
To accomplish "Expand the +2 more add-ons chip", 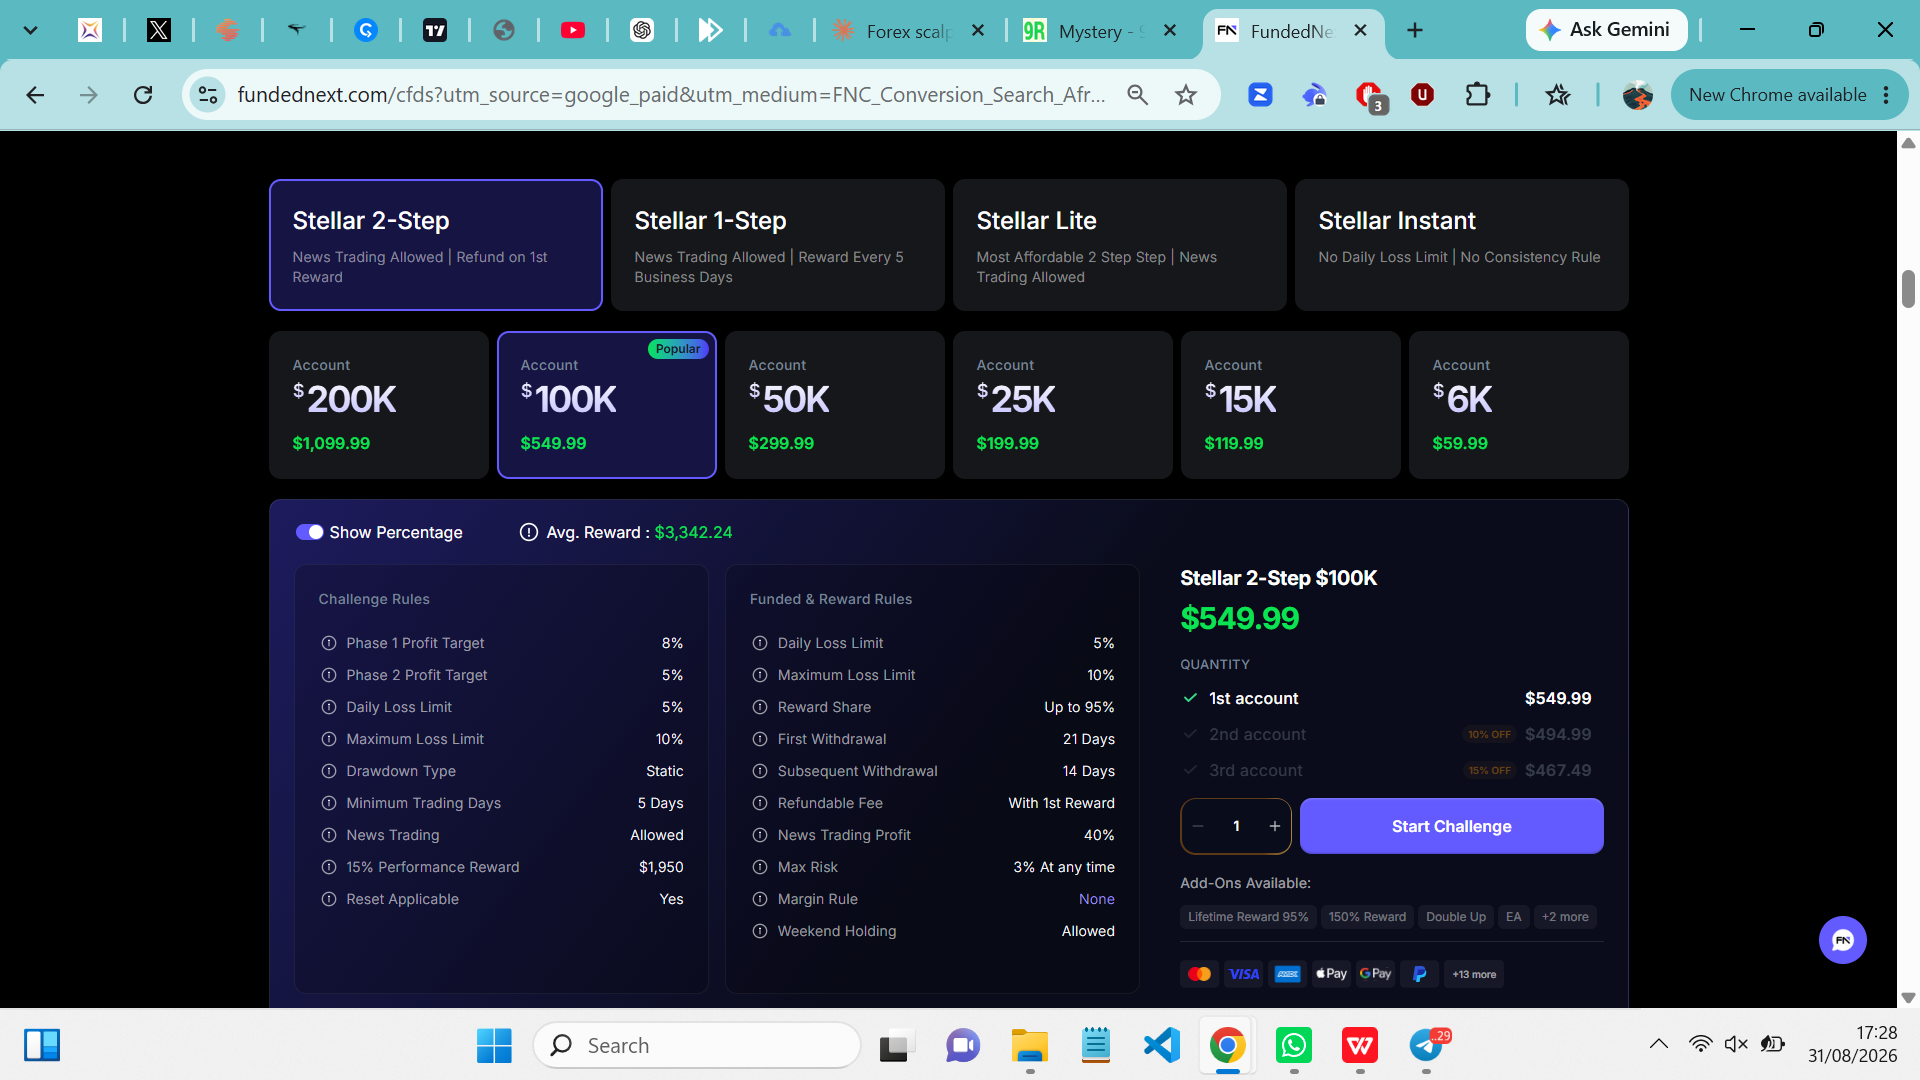I will pyautogui.click(x=1565, y=917).
